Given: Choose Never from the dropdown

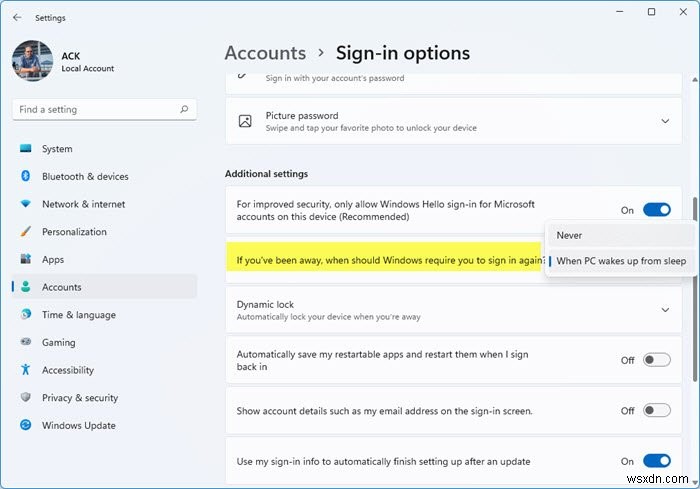Looking at the screenshot, I should 620,235.
